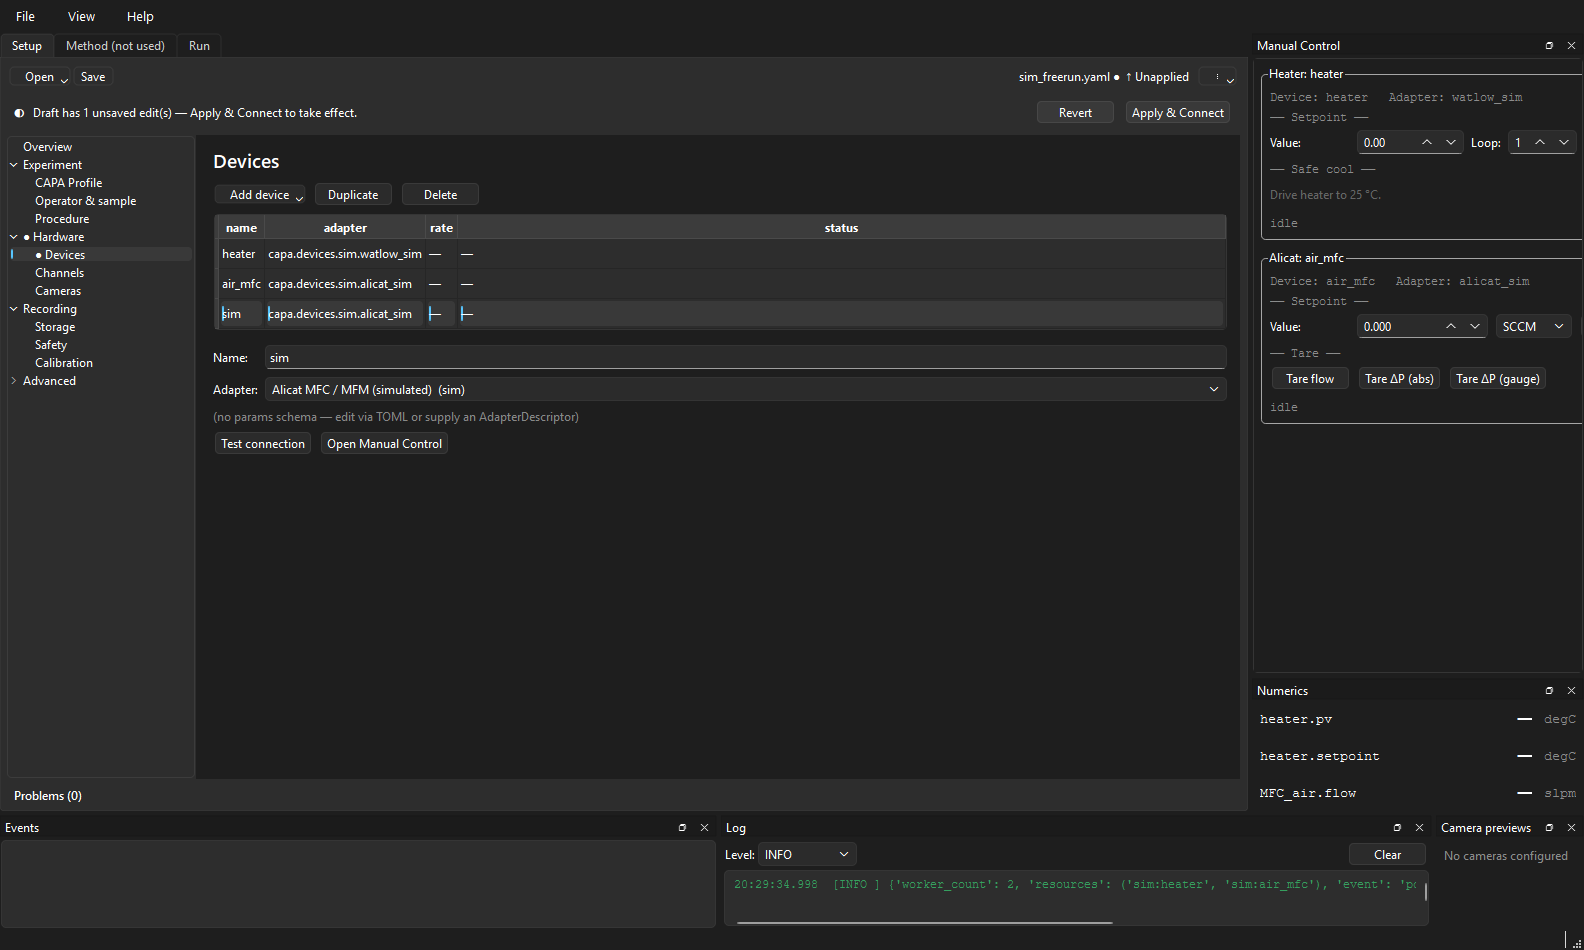Viewport: 1584px width, 950px height.
Task: Select Safety under Recording
Action: pos(51,345)
